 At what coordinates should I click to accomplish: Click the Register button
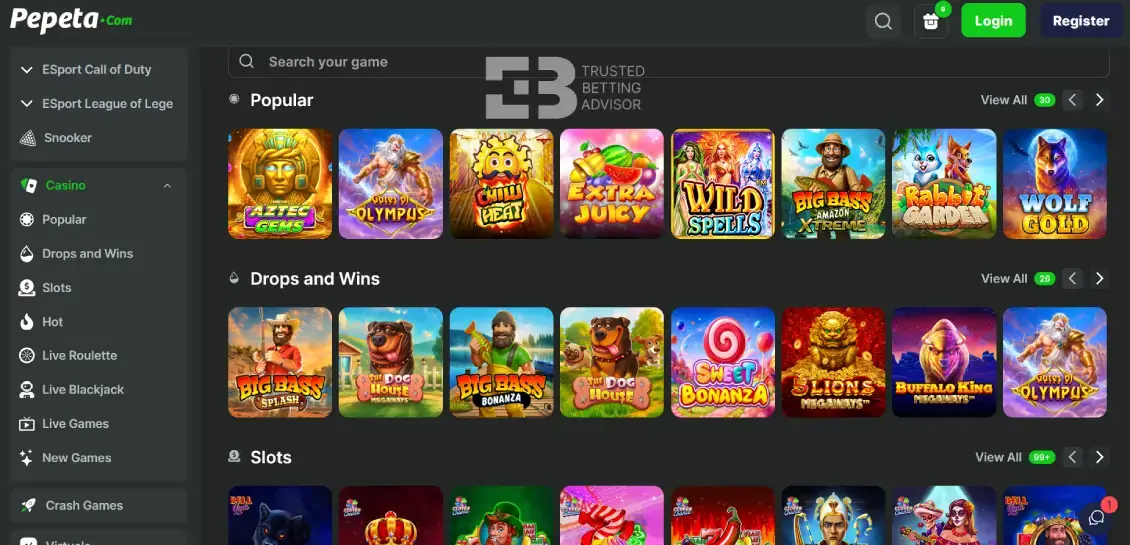tap(1081, 21)
